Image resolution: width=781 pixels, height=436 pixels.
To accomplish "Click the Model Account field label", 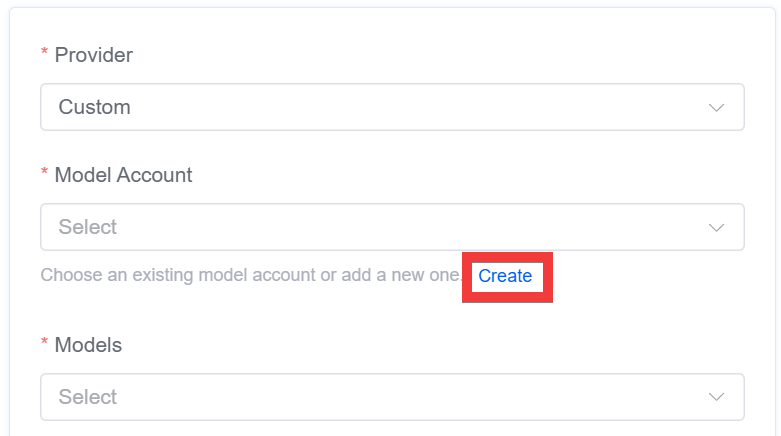I will pos(124,175).
